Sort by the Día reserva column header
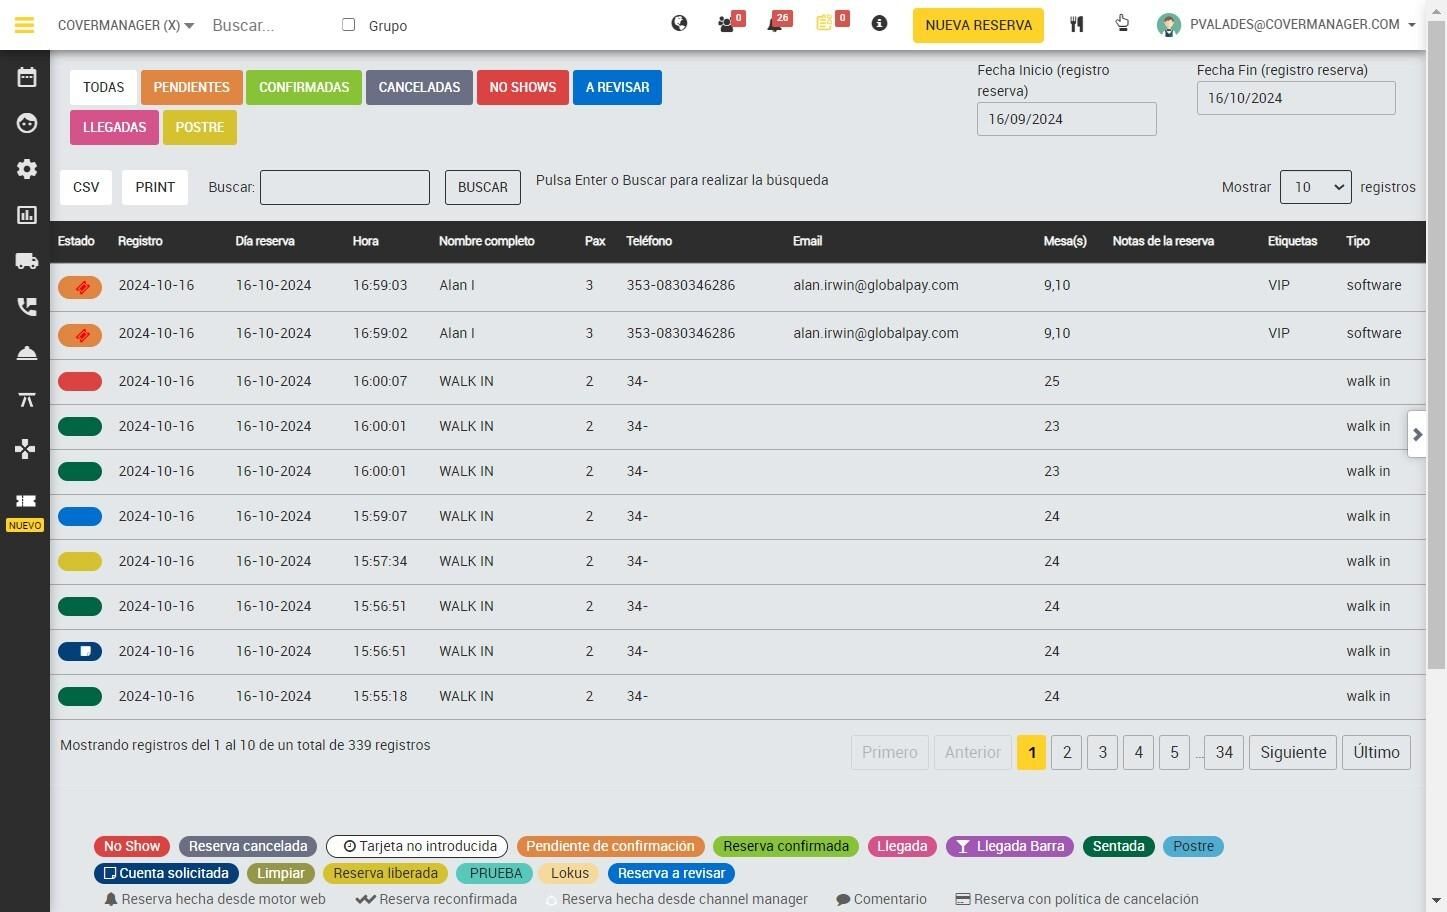The image size is (1447, 912). tap(265, 241)
